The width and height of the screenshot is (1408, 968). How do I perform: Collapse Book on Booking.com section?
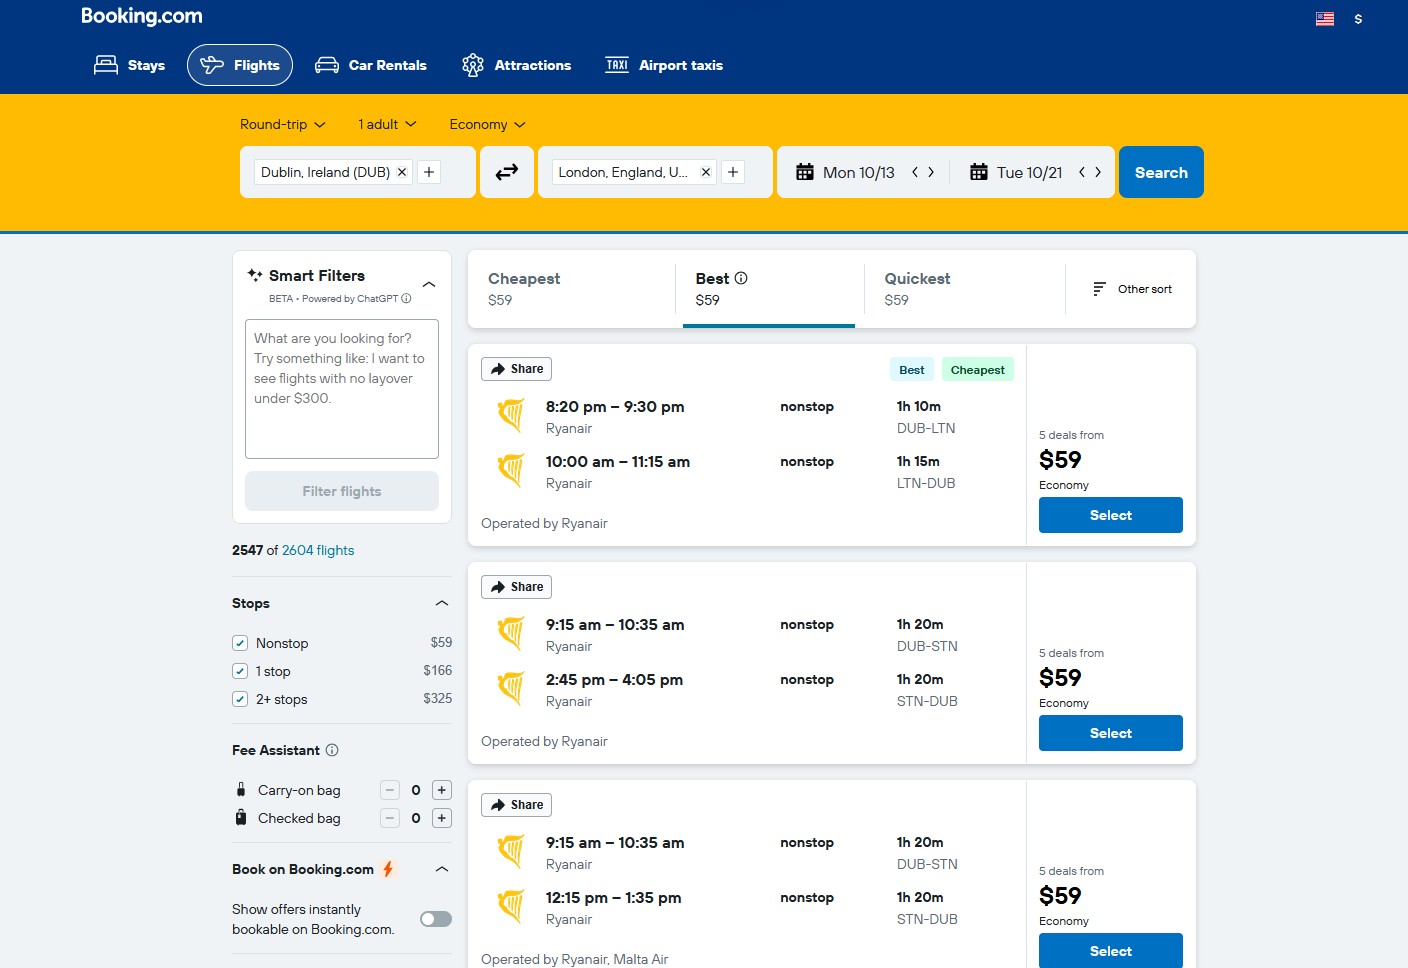pyautogui.click(x=442, y=869)
